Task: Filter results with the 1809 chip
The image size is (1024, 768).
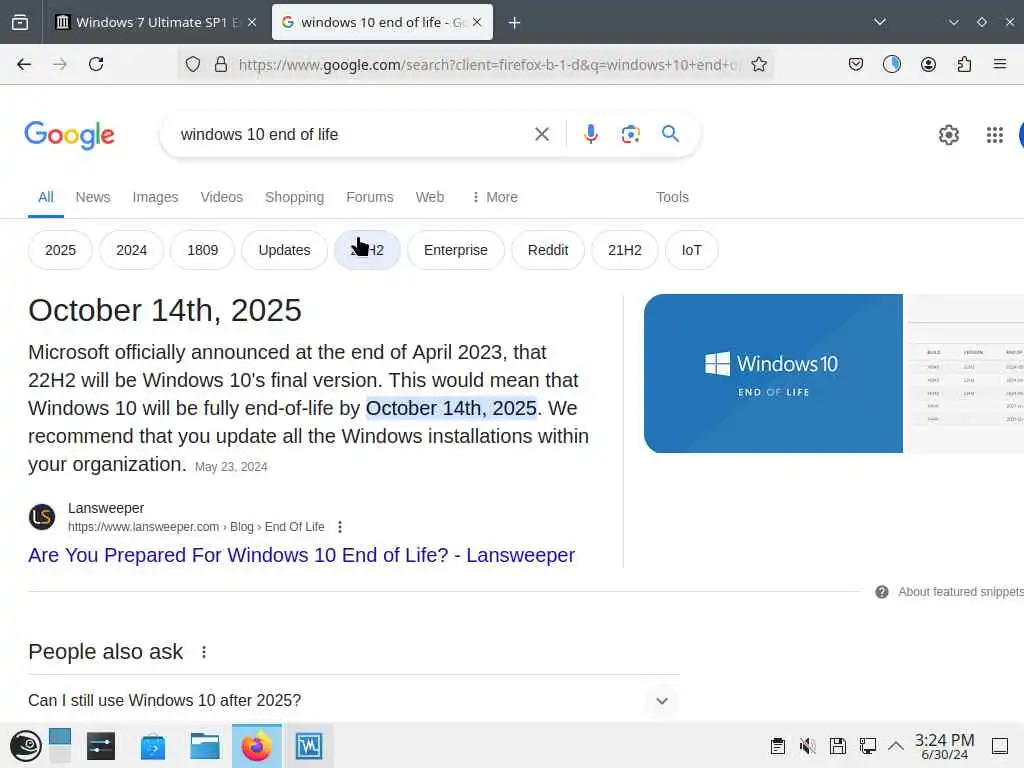Action: 202,250
